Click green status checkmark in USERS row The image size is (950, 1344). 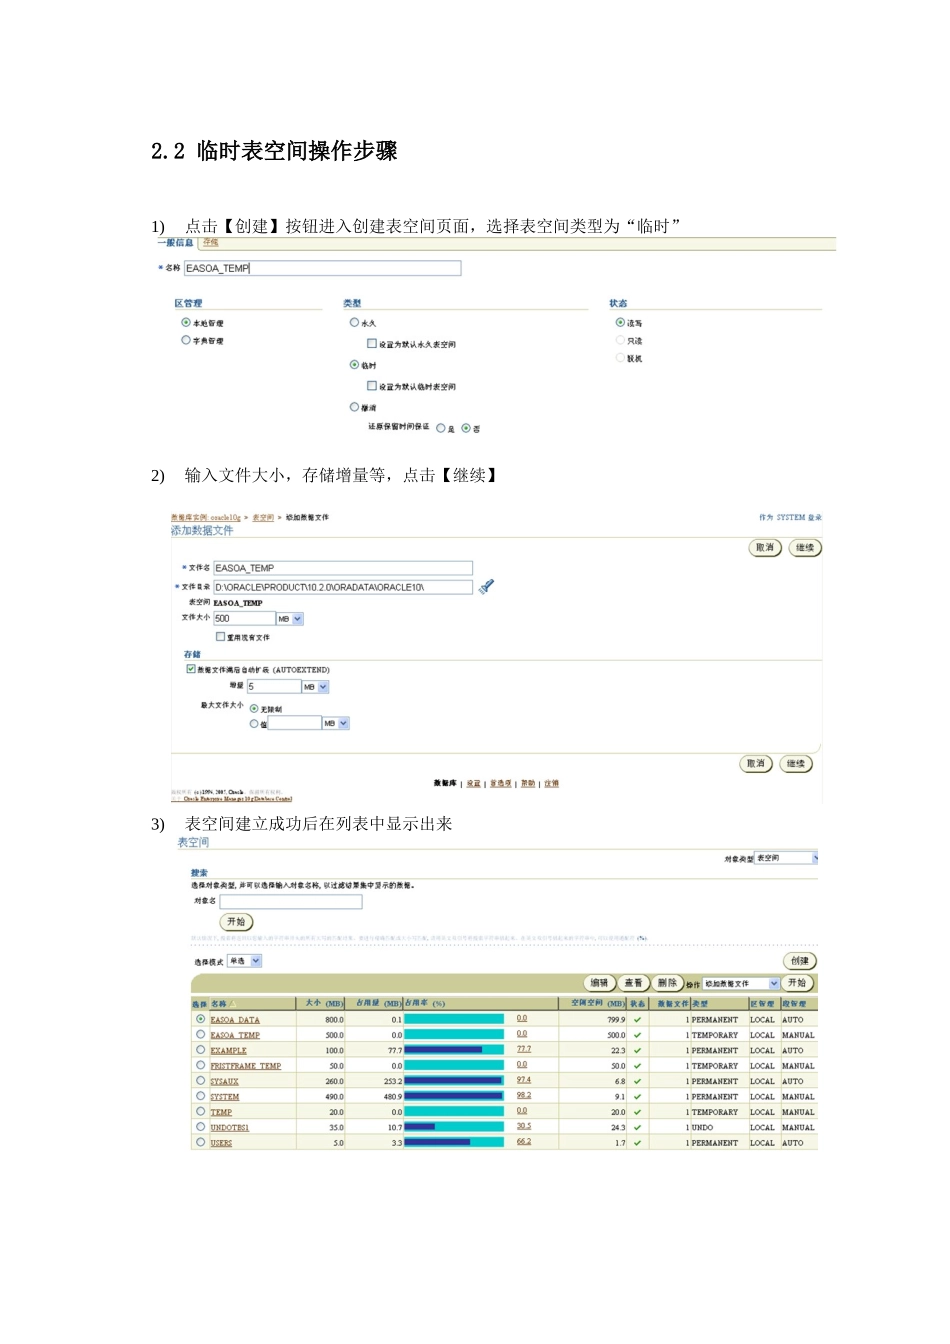637,1142
